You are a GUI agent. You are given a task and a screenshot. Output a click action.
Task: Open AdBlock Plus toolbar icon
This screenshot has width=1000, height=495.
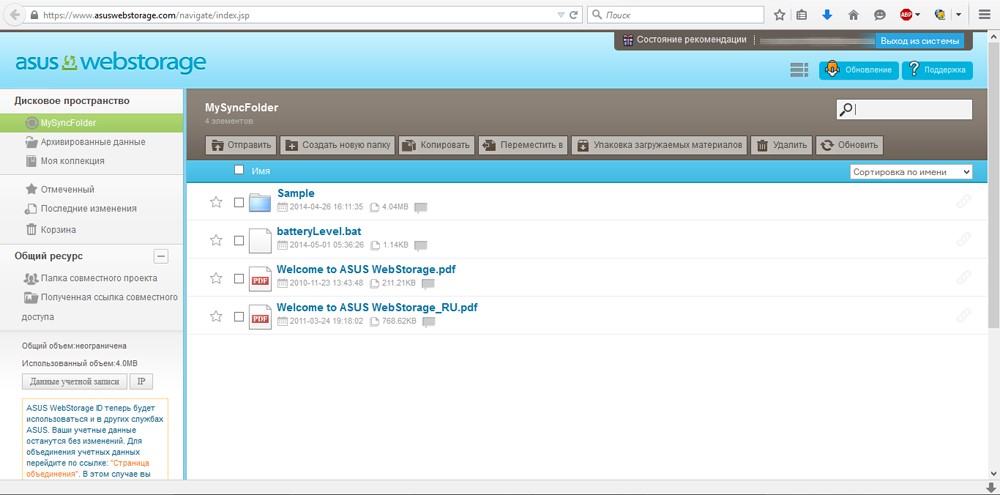coord(906,15)
